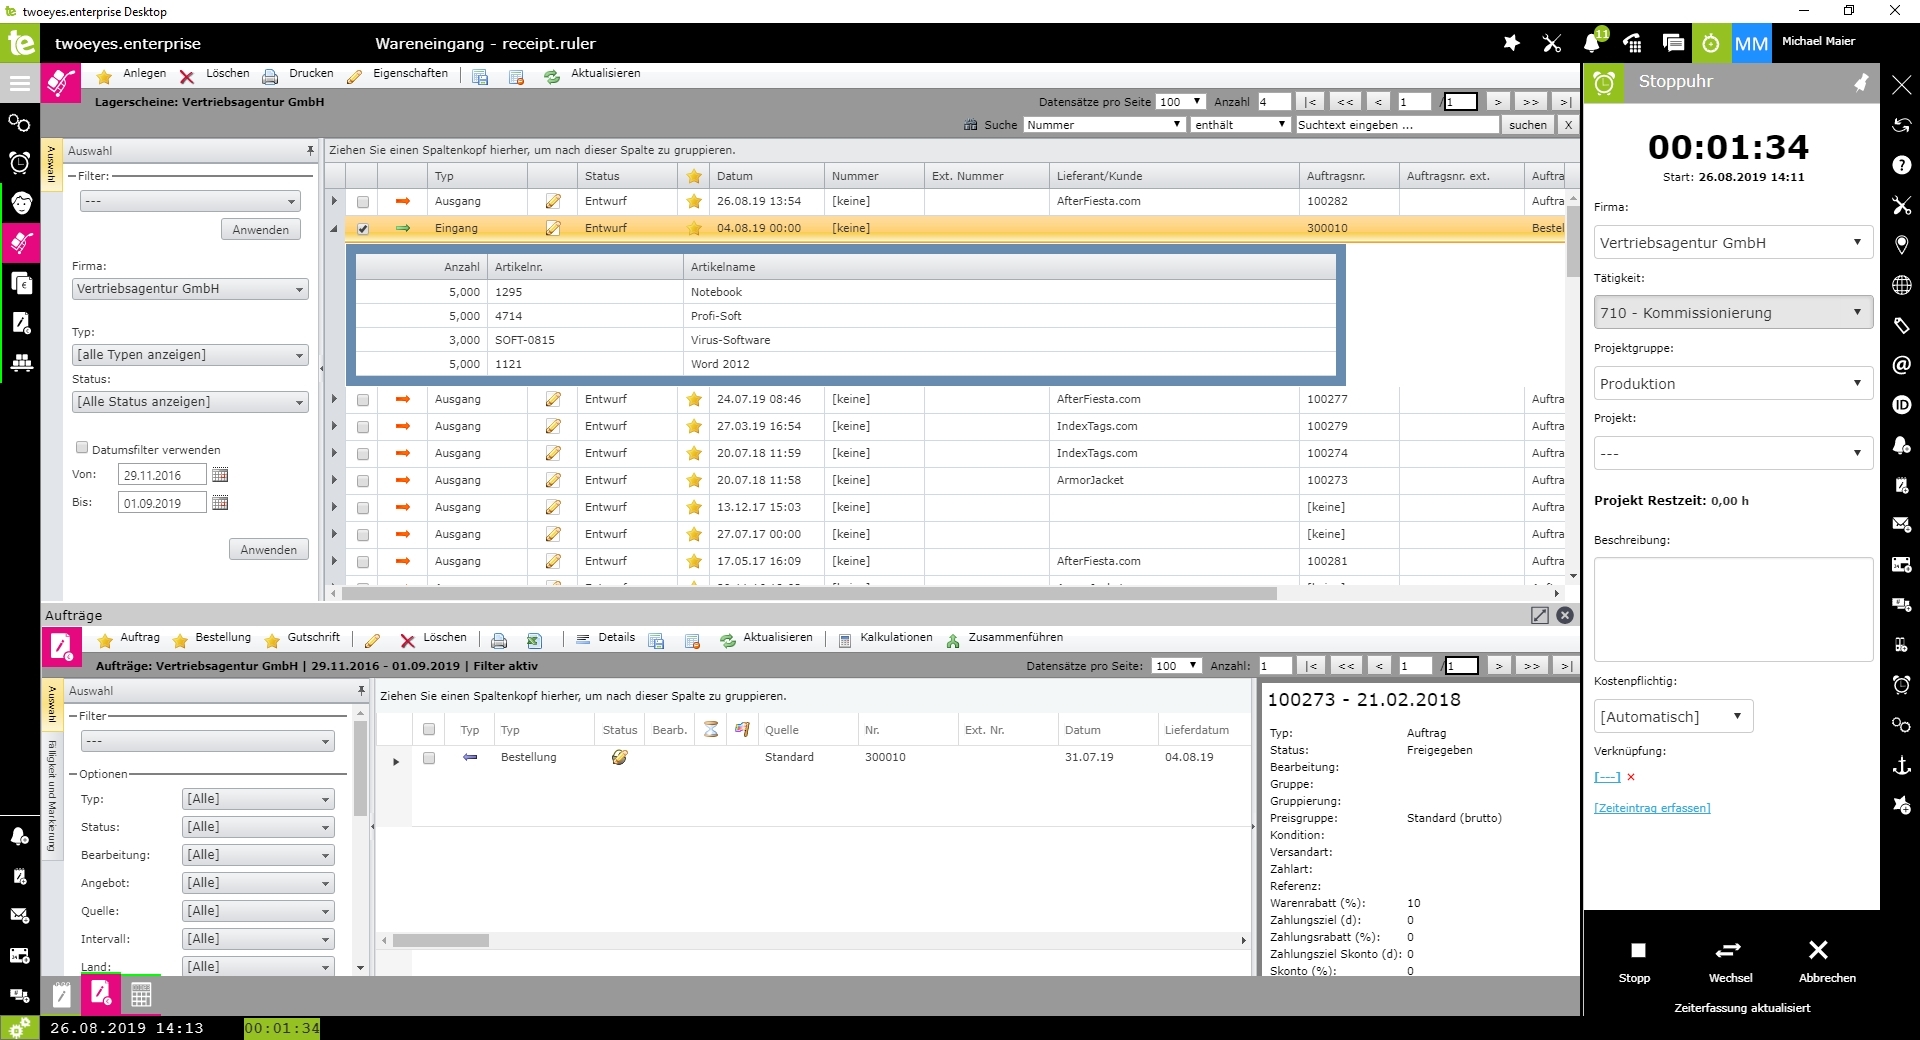
Task: Tick the Bestellung 300010 row checkbox
Action: pos(429,758)
